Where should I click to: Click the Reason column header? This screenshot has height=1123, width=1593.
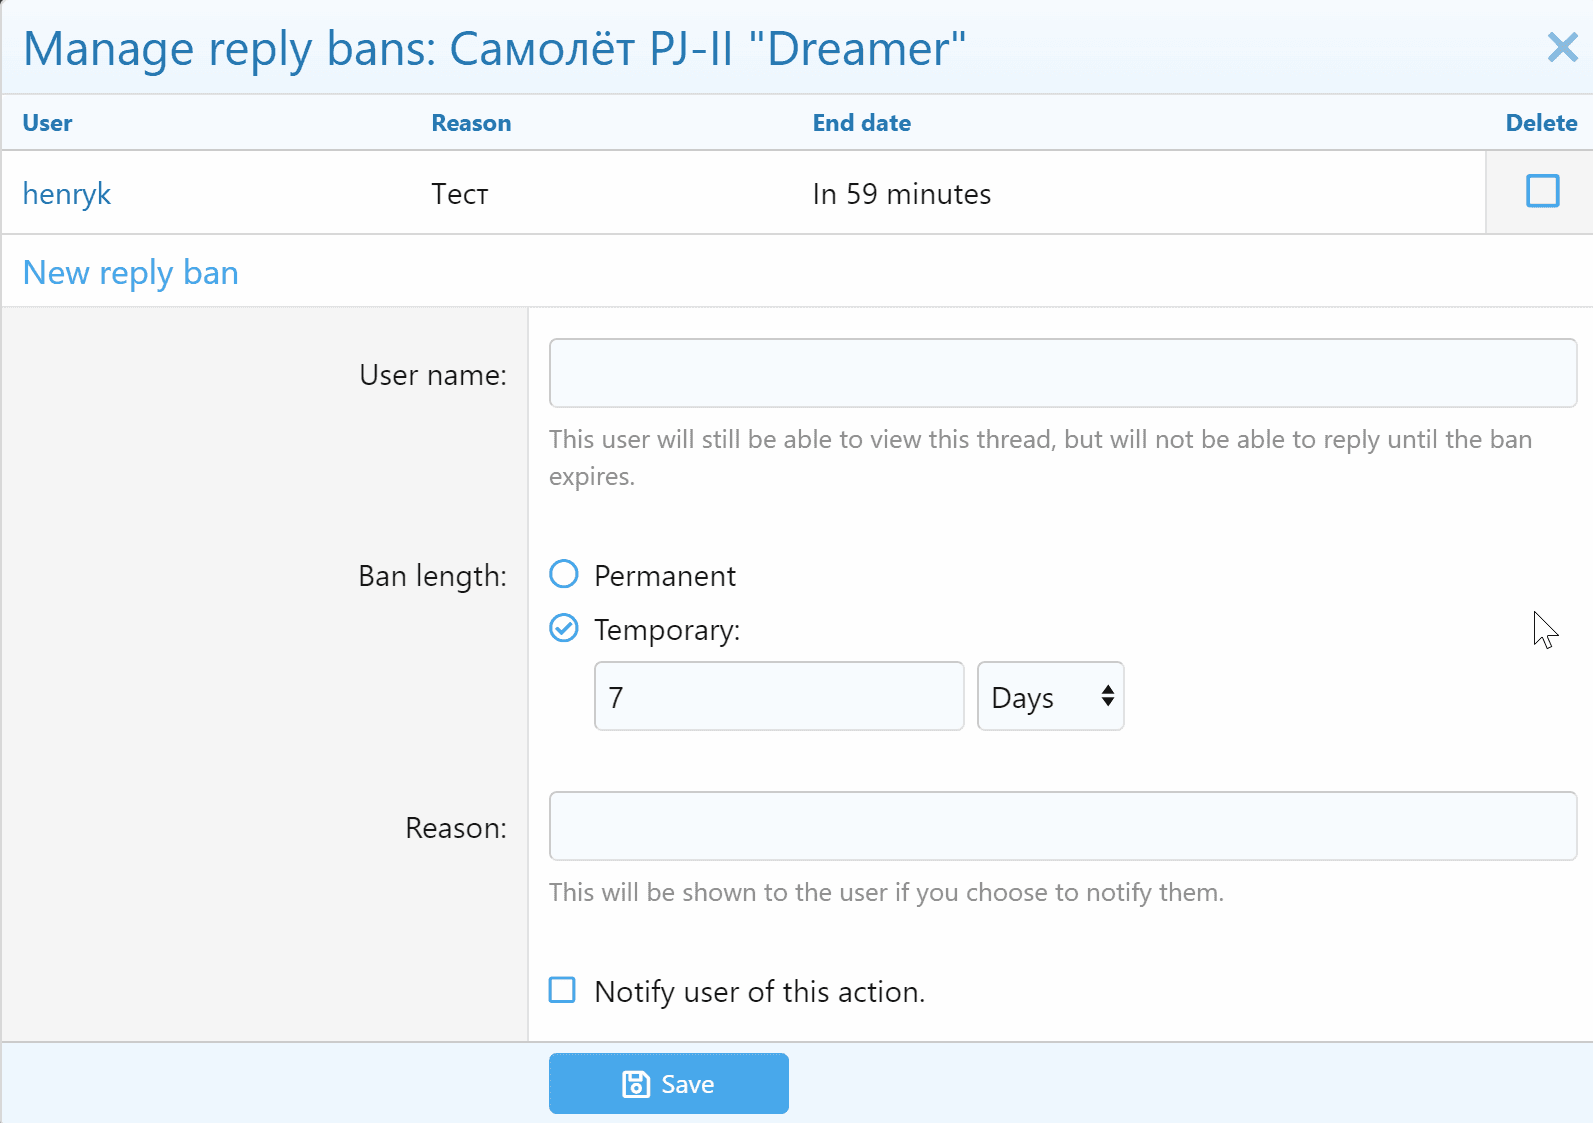point(471,123)
